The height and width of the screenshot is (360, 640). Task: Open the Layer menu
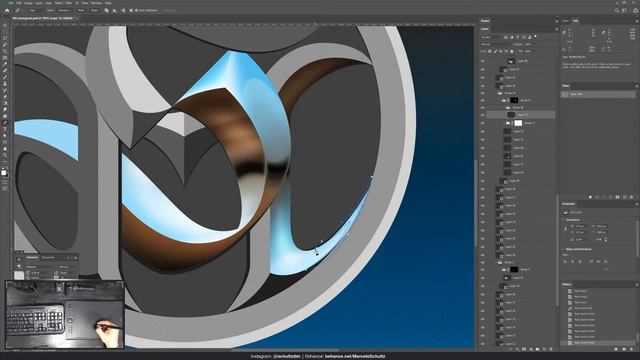pyautogui.click(x=39, y=3)
